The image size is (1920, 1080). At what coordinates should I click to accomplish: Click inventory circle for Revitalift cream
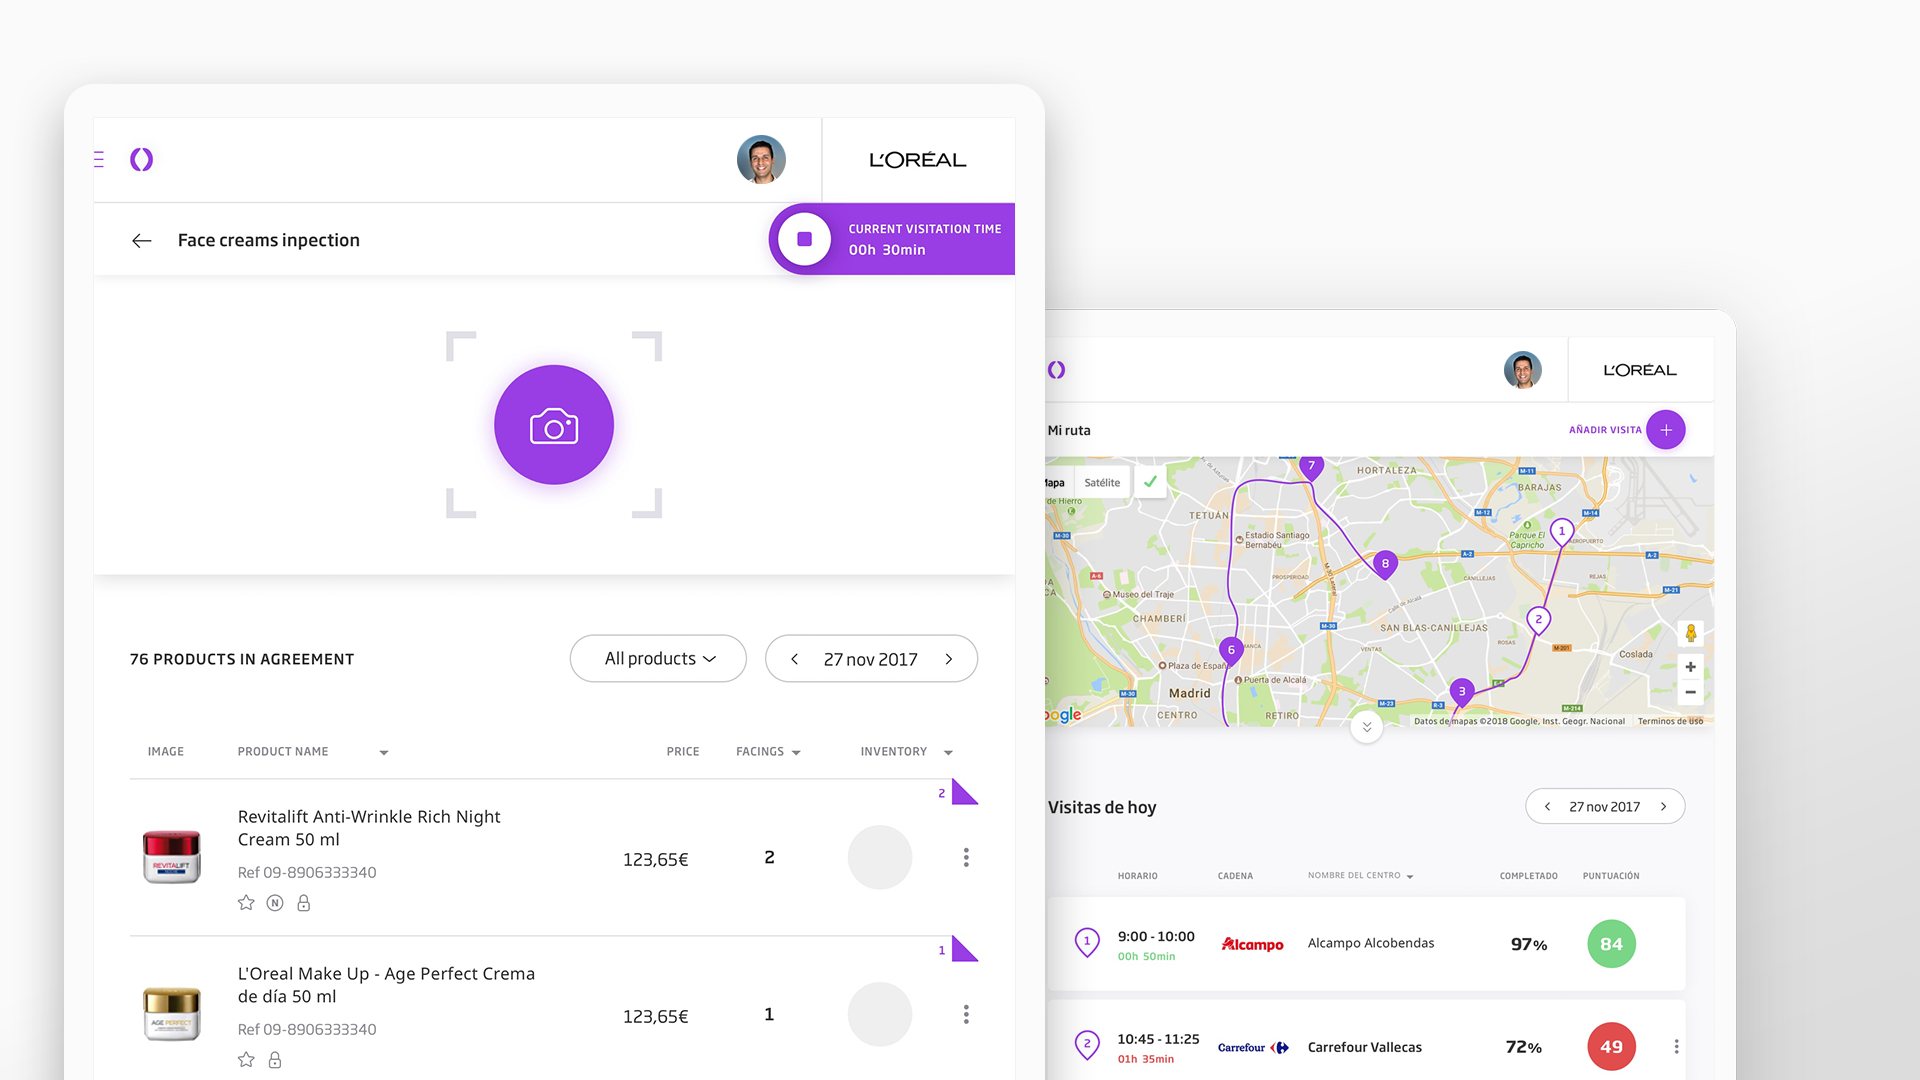coord(880,857)
